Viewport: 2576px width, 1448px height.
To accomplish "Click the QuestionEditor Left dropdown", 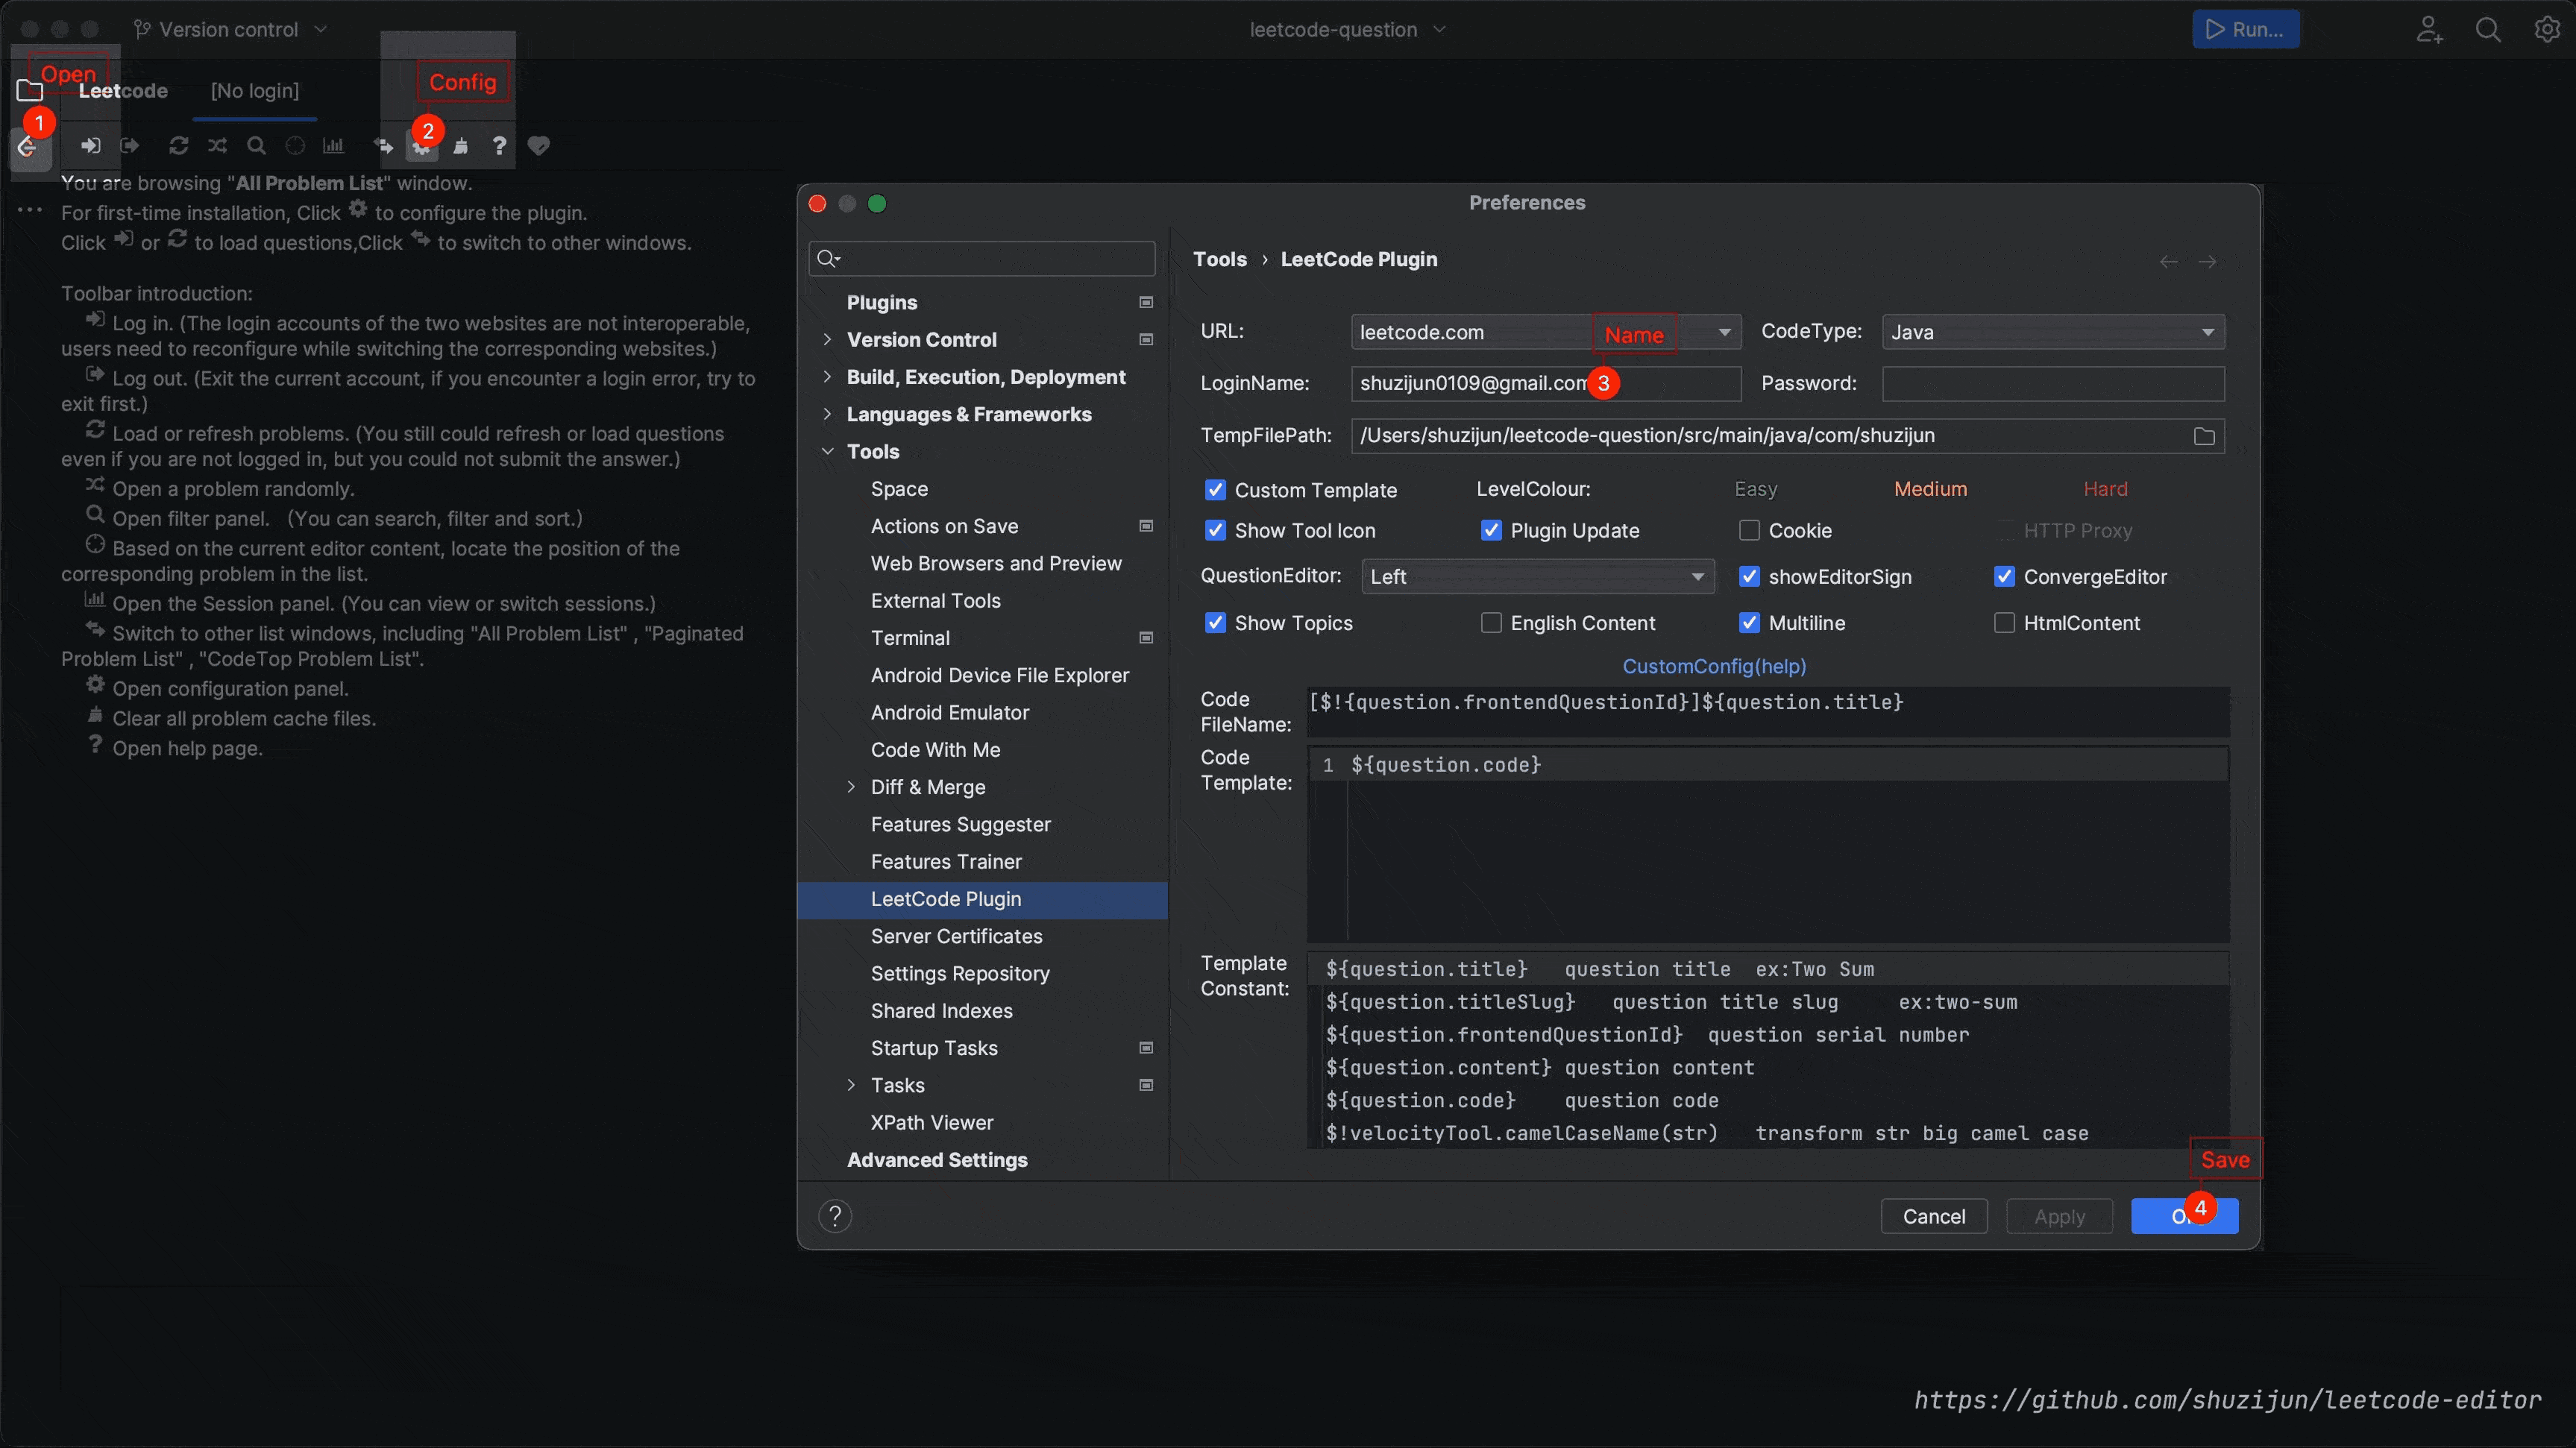I will point(1532,575).
